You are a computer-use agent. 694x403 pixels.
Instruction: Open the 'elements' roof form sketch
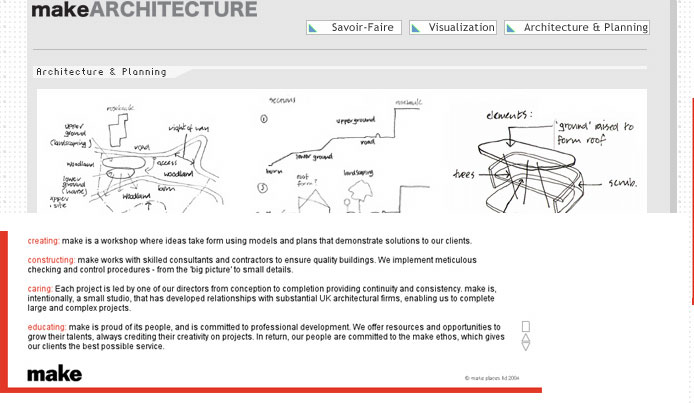point(545,160)
